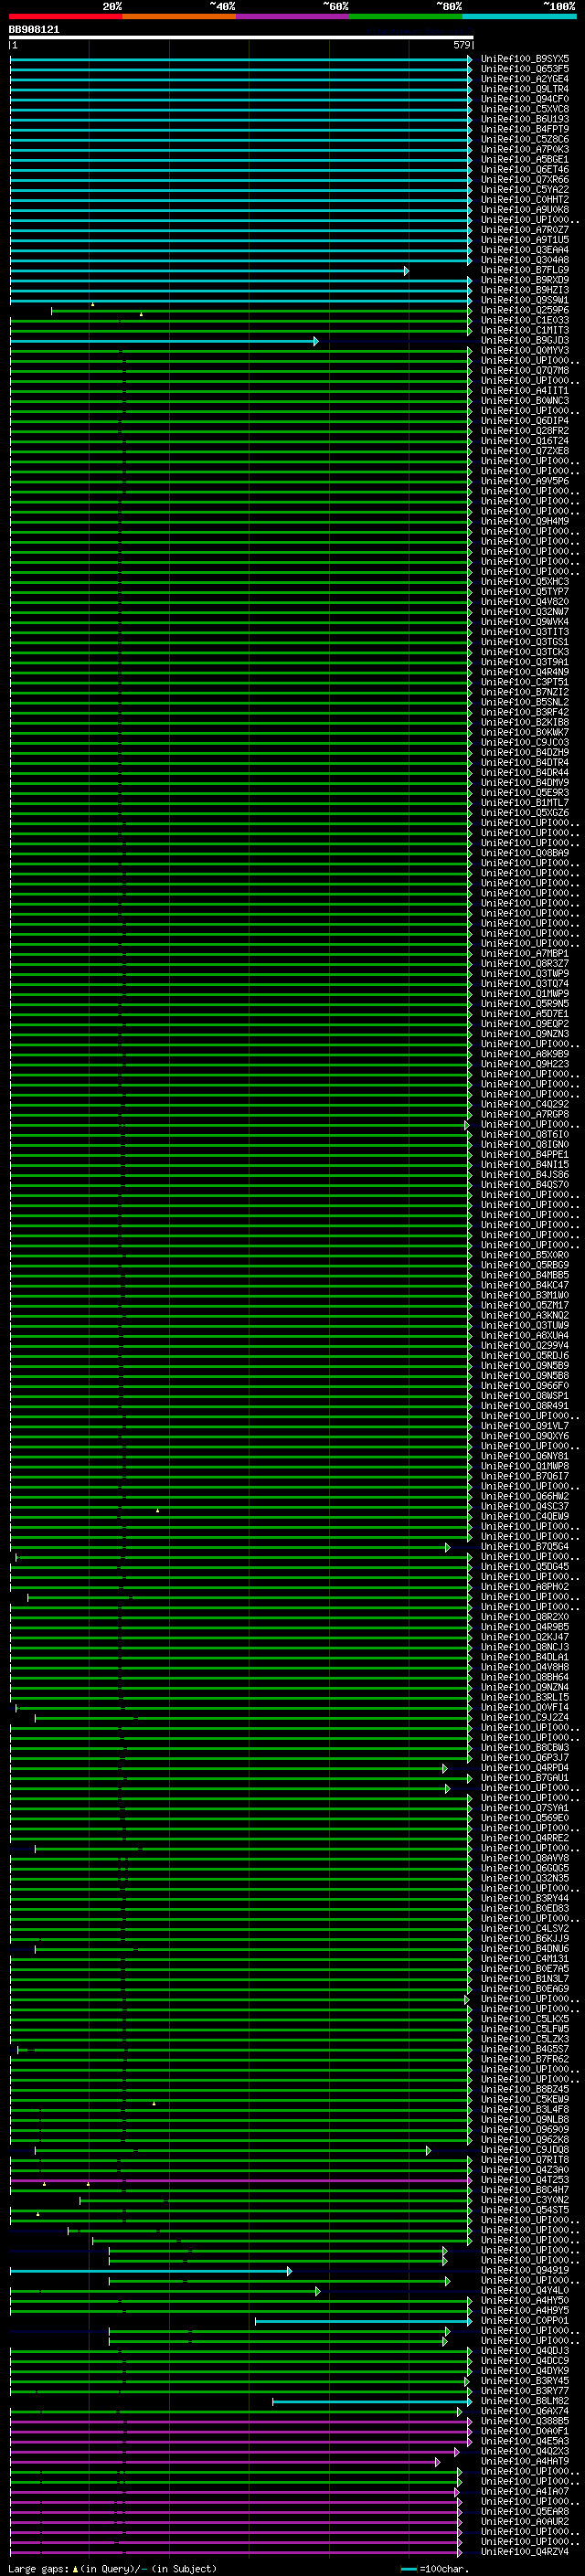Viewport: 585px width, 2576px height.
Task: Select hit label UniRef100_Q9WVK4
Action: coord(525,622)
